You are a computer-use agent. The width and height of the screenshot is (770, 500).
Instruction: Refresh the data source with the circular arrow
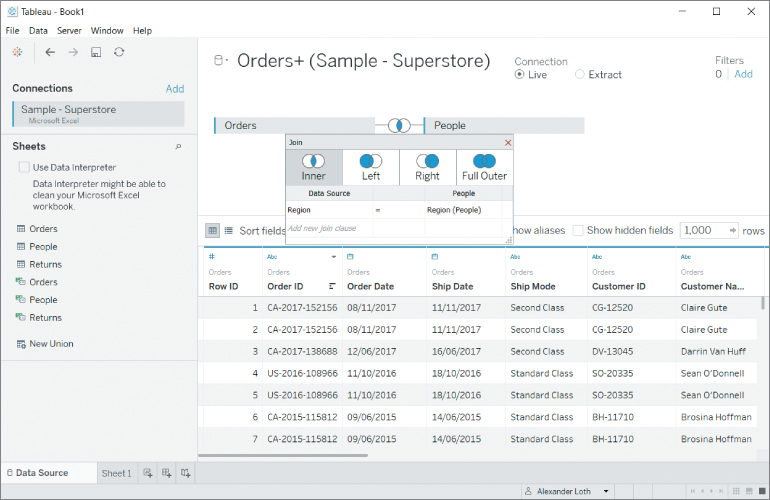click(x=119, y=52)
